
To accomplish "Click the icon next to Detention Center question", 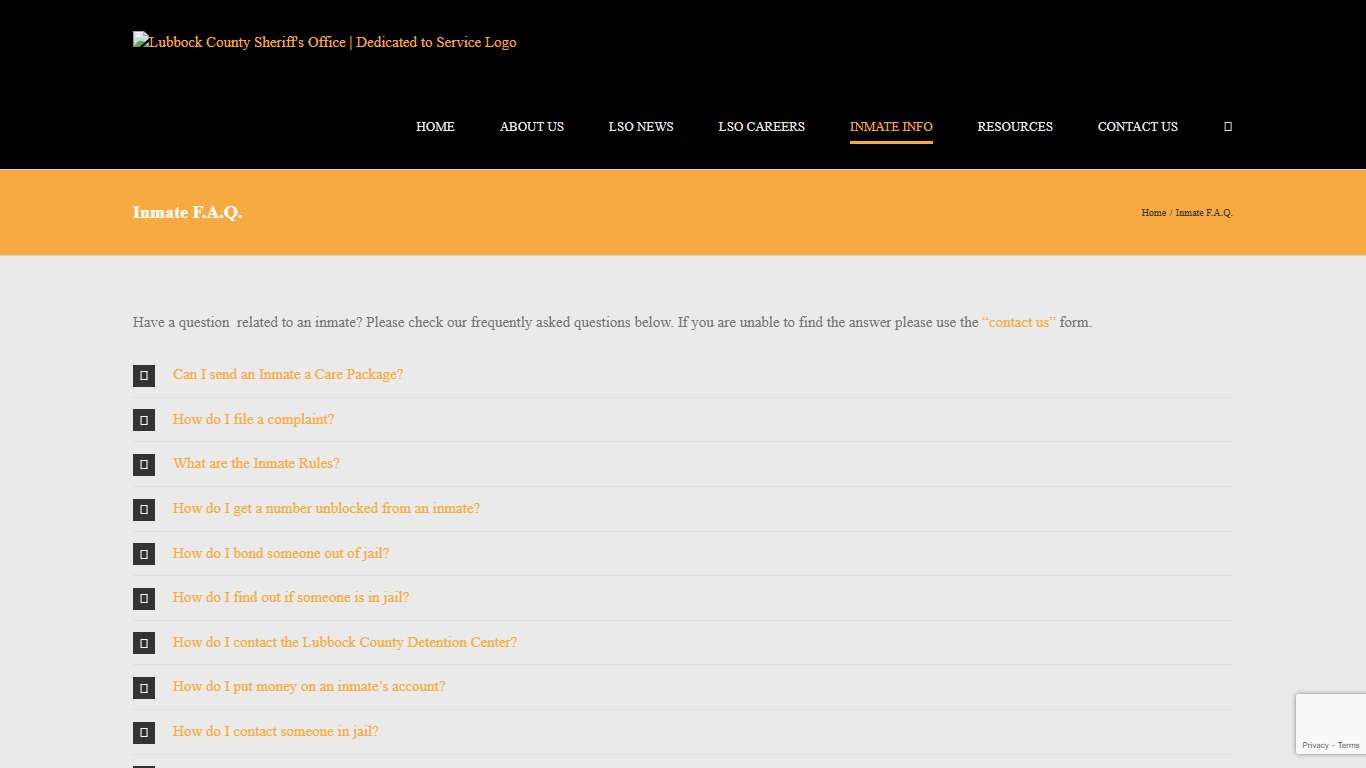I will click(144, 643).
